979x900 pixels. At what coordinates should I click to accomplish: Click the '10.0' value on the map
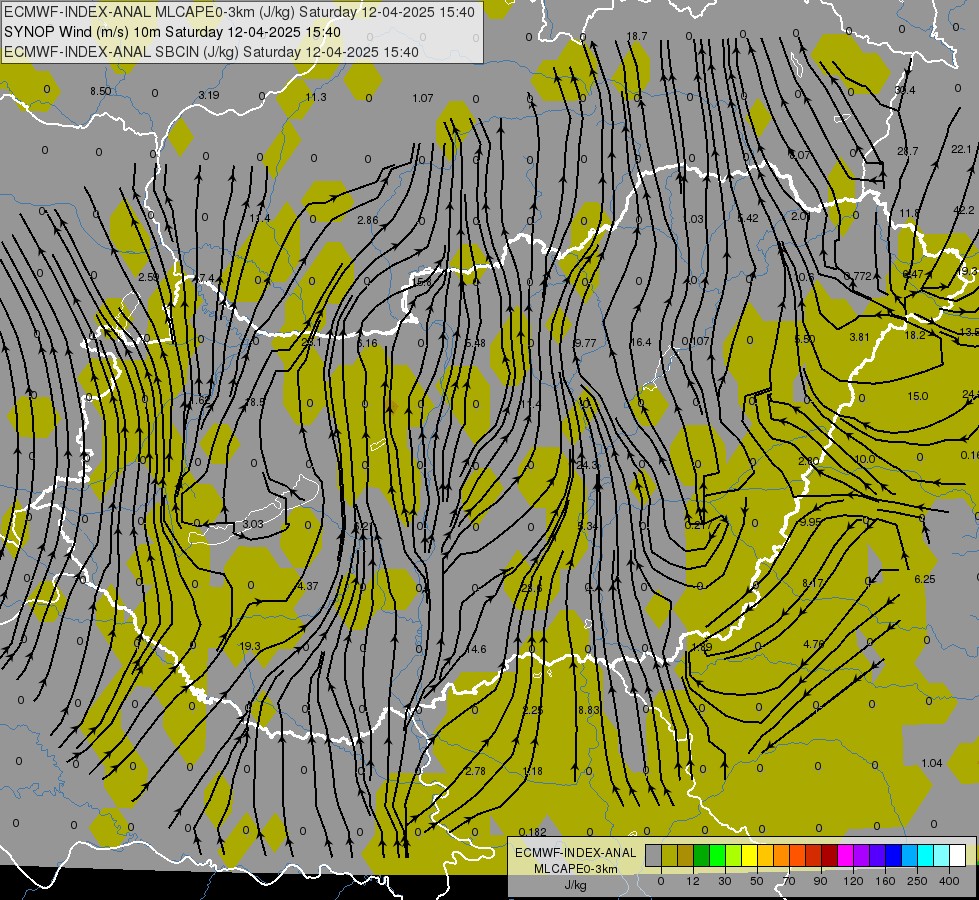(865, 459)
